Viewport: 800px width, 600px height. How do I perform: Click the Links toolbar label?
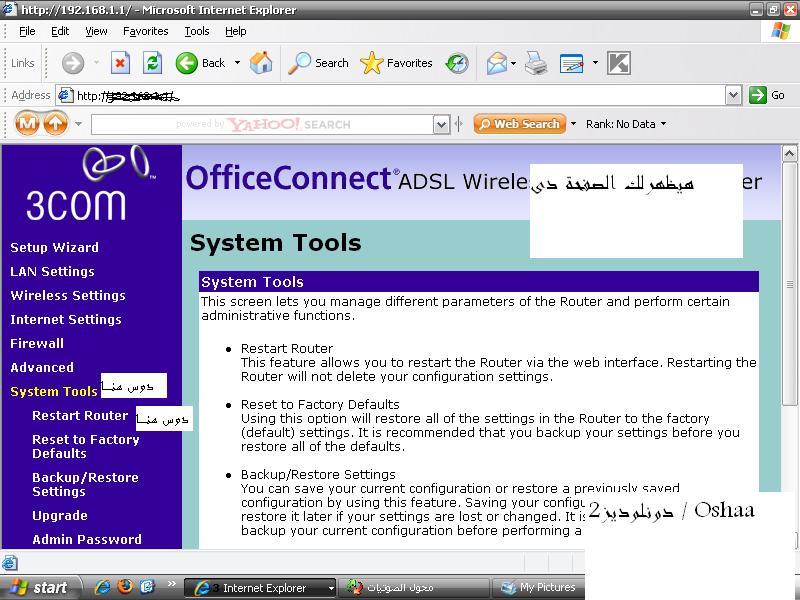click(x=22, y=63)
